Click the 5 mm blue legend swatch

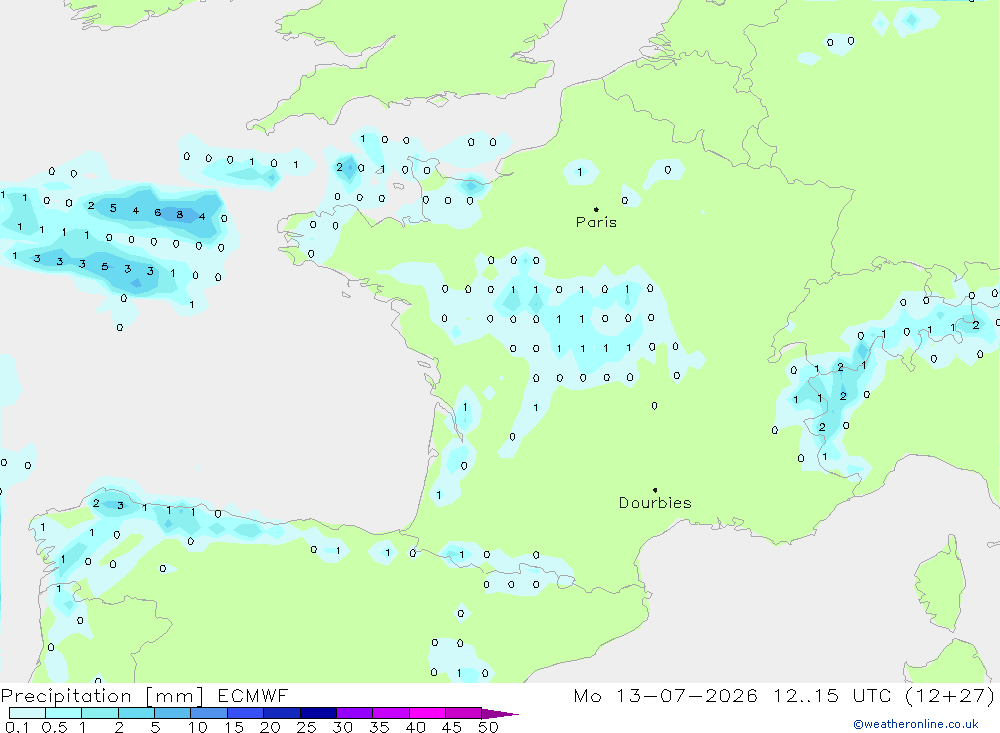click(x=172, y=713)
